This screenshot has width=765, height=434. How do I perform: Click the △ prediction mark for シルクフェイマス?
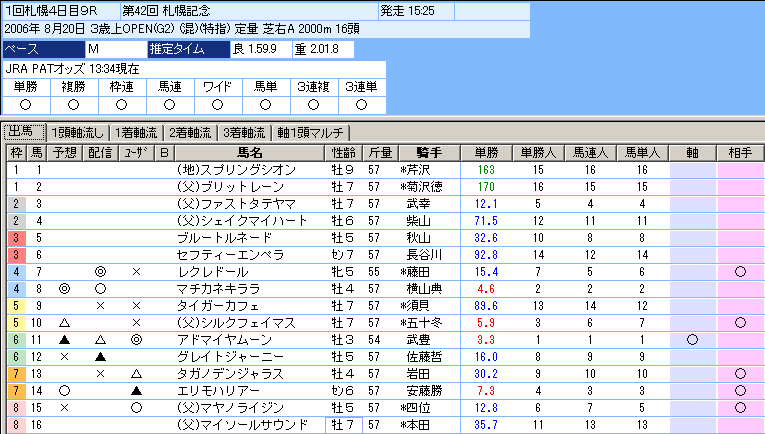65,323
